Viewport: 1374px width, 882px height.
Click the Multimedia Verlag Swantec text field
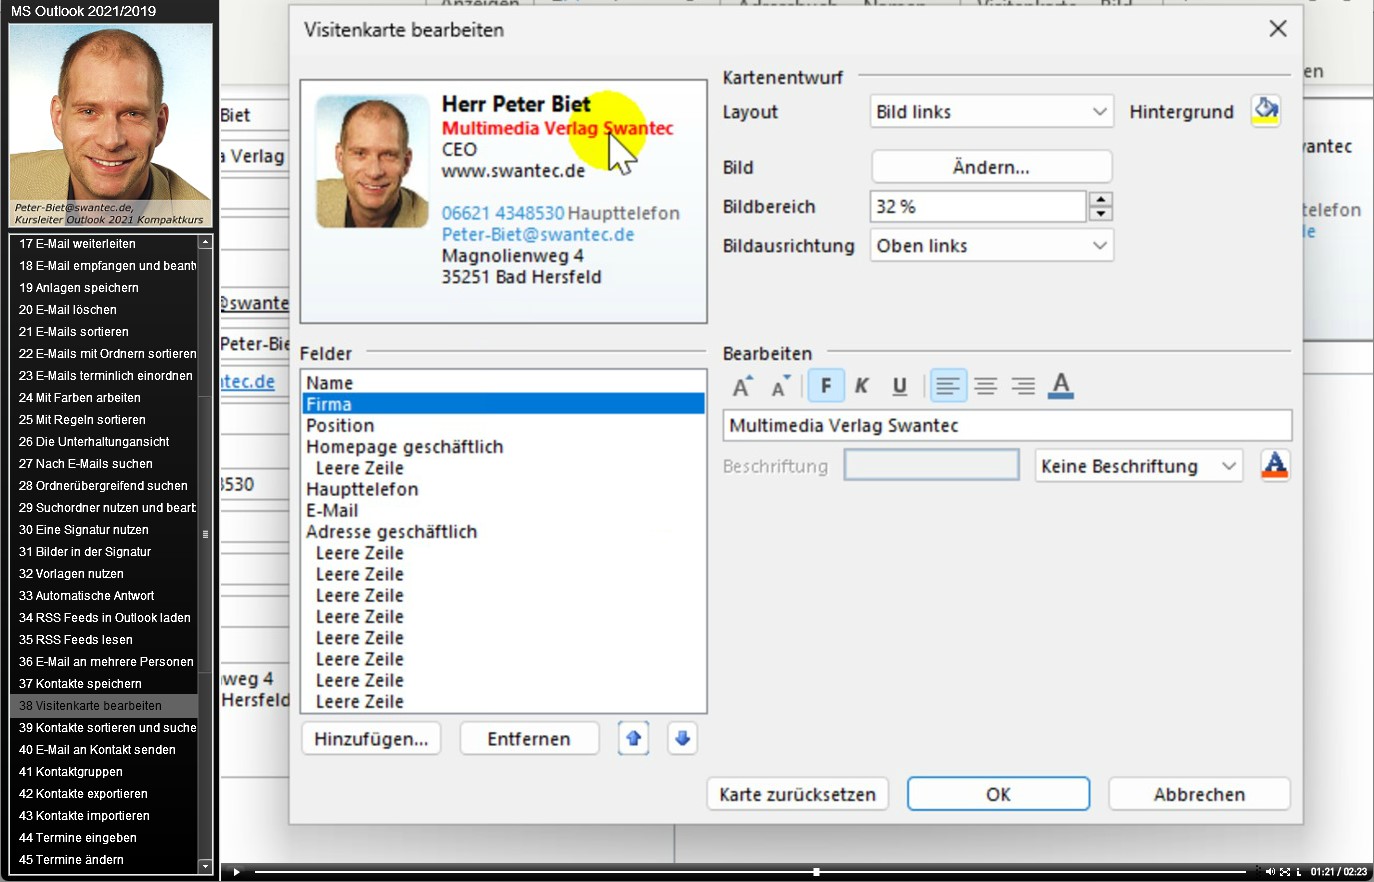(x=1006, y=426)
